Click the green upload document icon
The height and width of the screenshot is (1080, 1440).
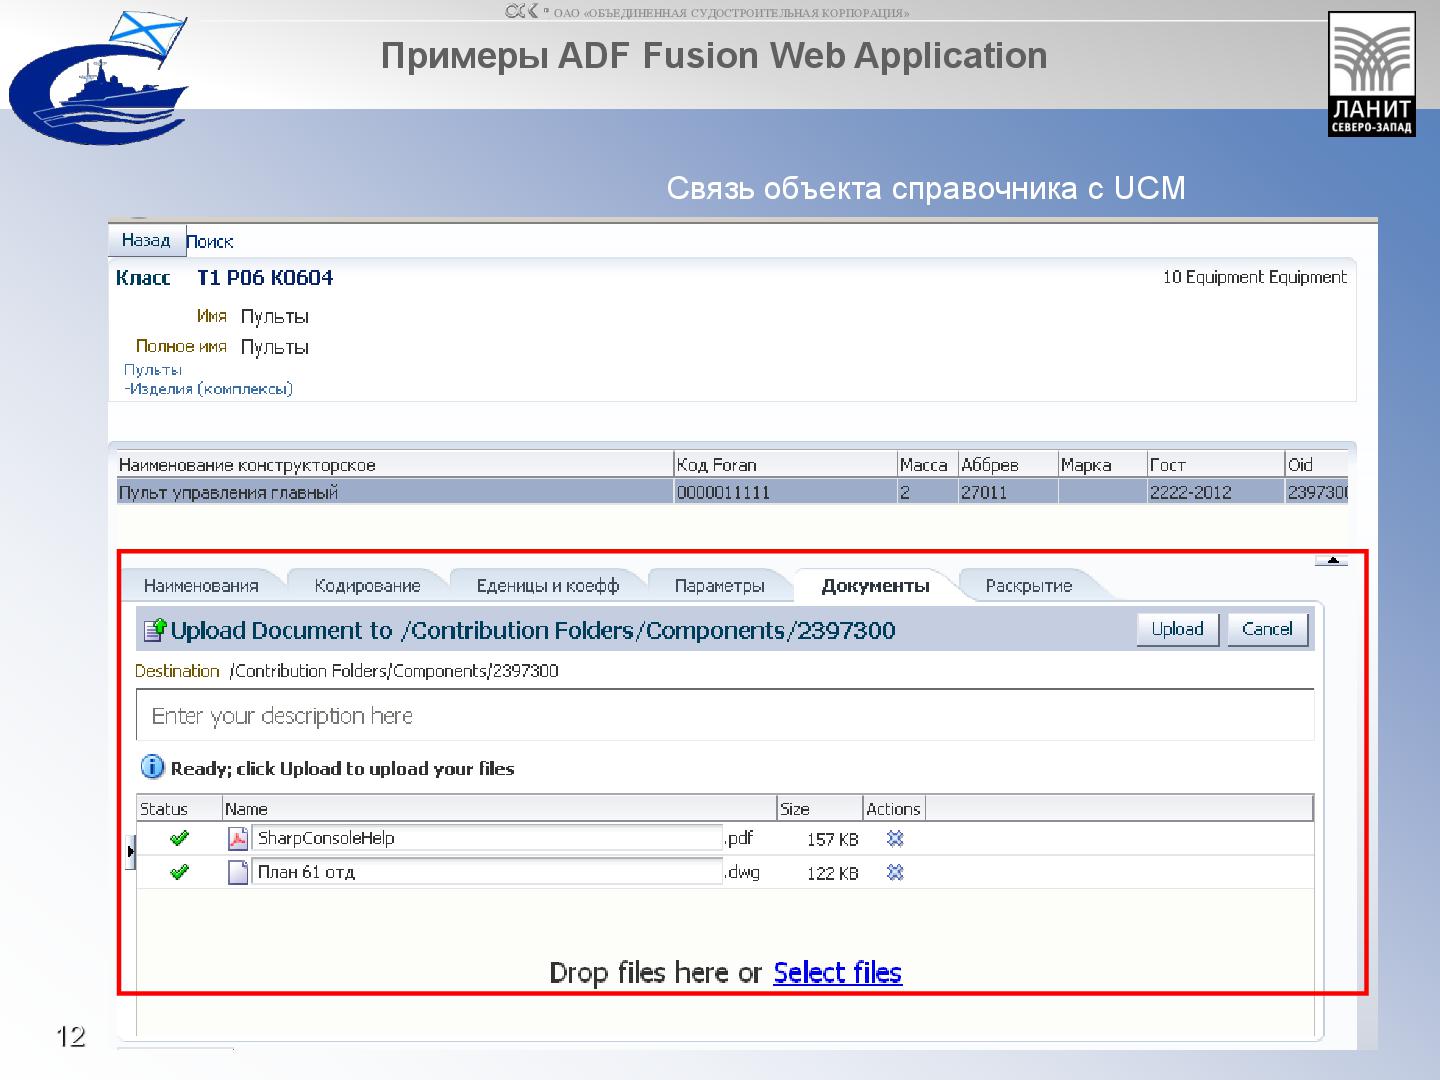coord(156,630)
